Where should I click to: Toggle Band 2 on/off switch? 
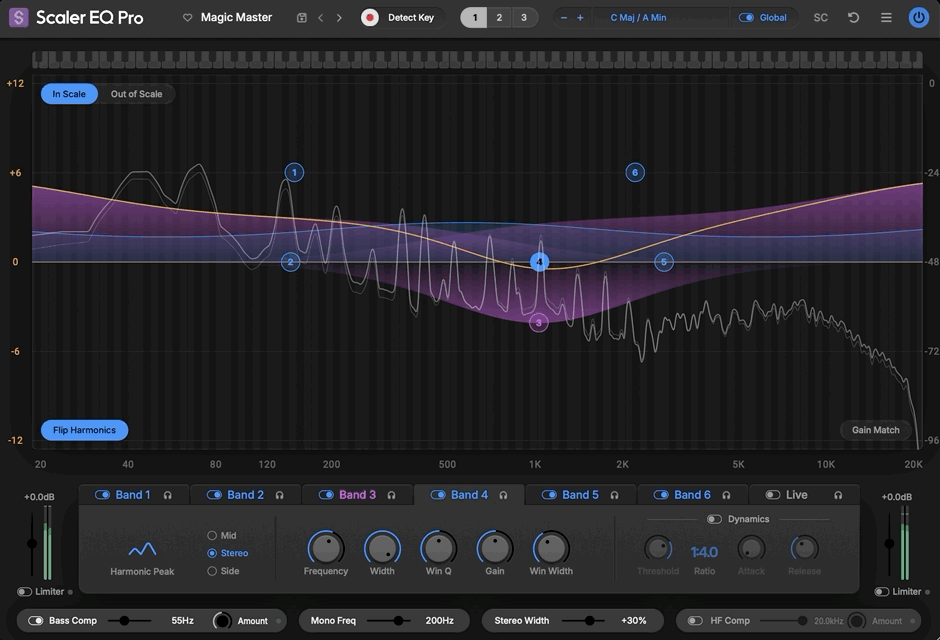click(x=214, y=495)
